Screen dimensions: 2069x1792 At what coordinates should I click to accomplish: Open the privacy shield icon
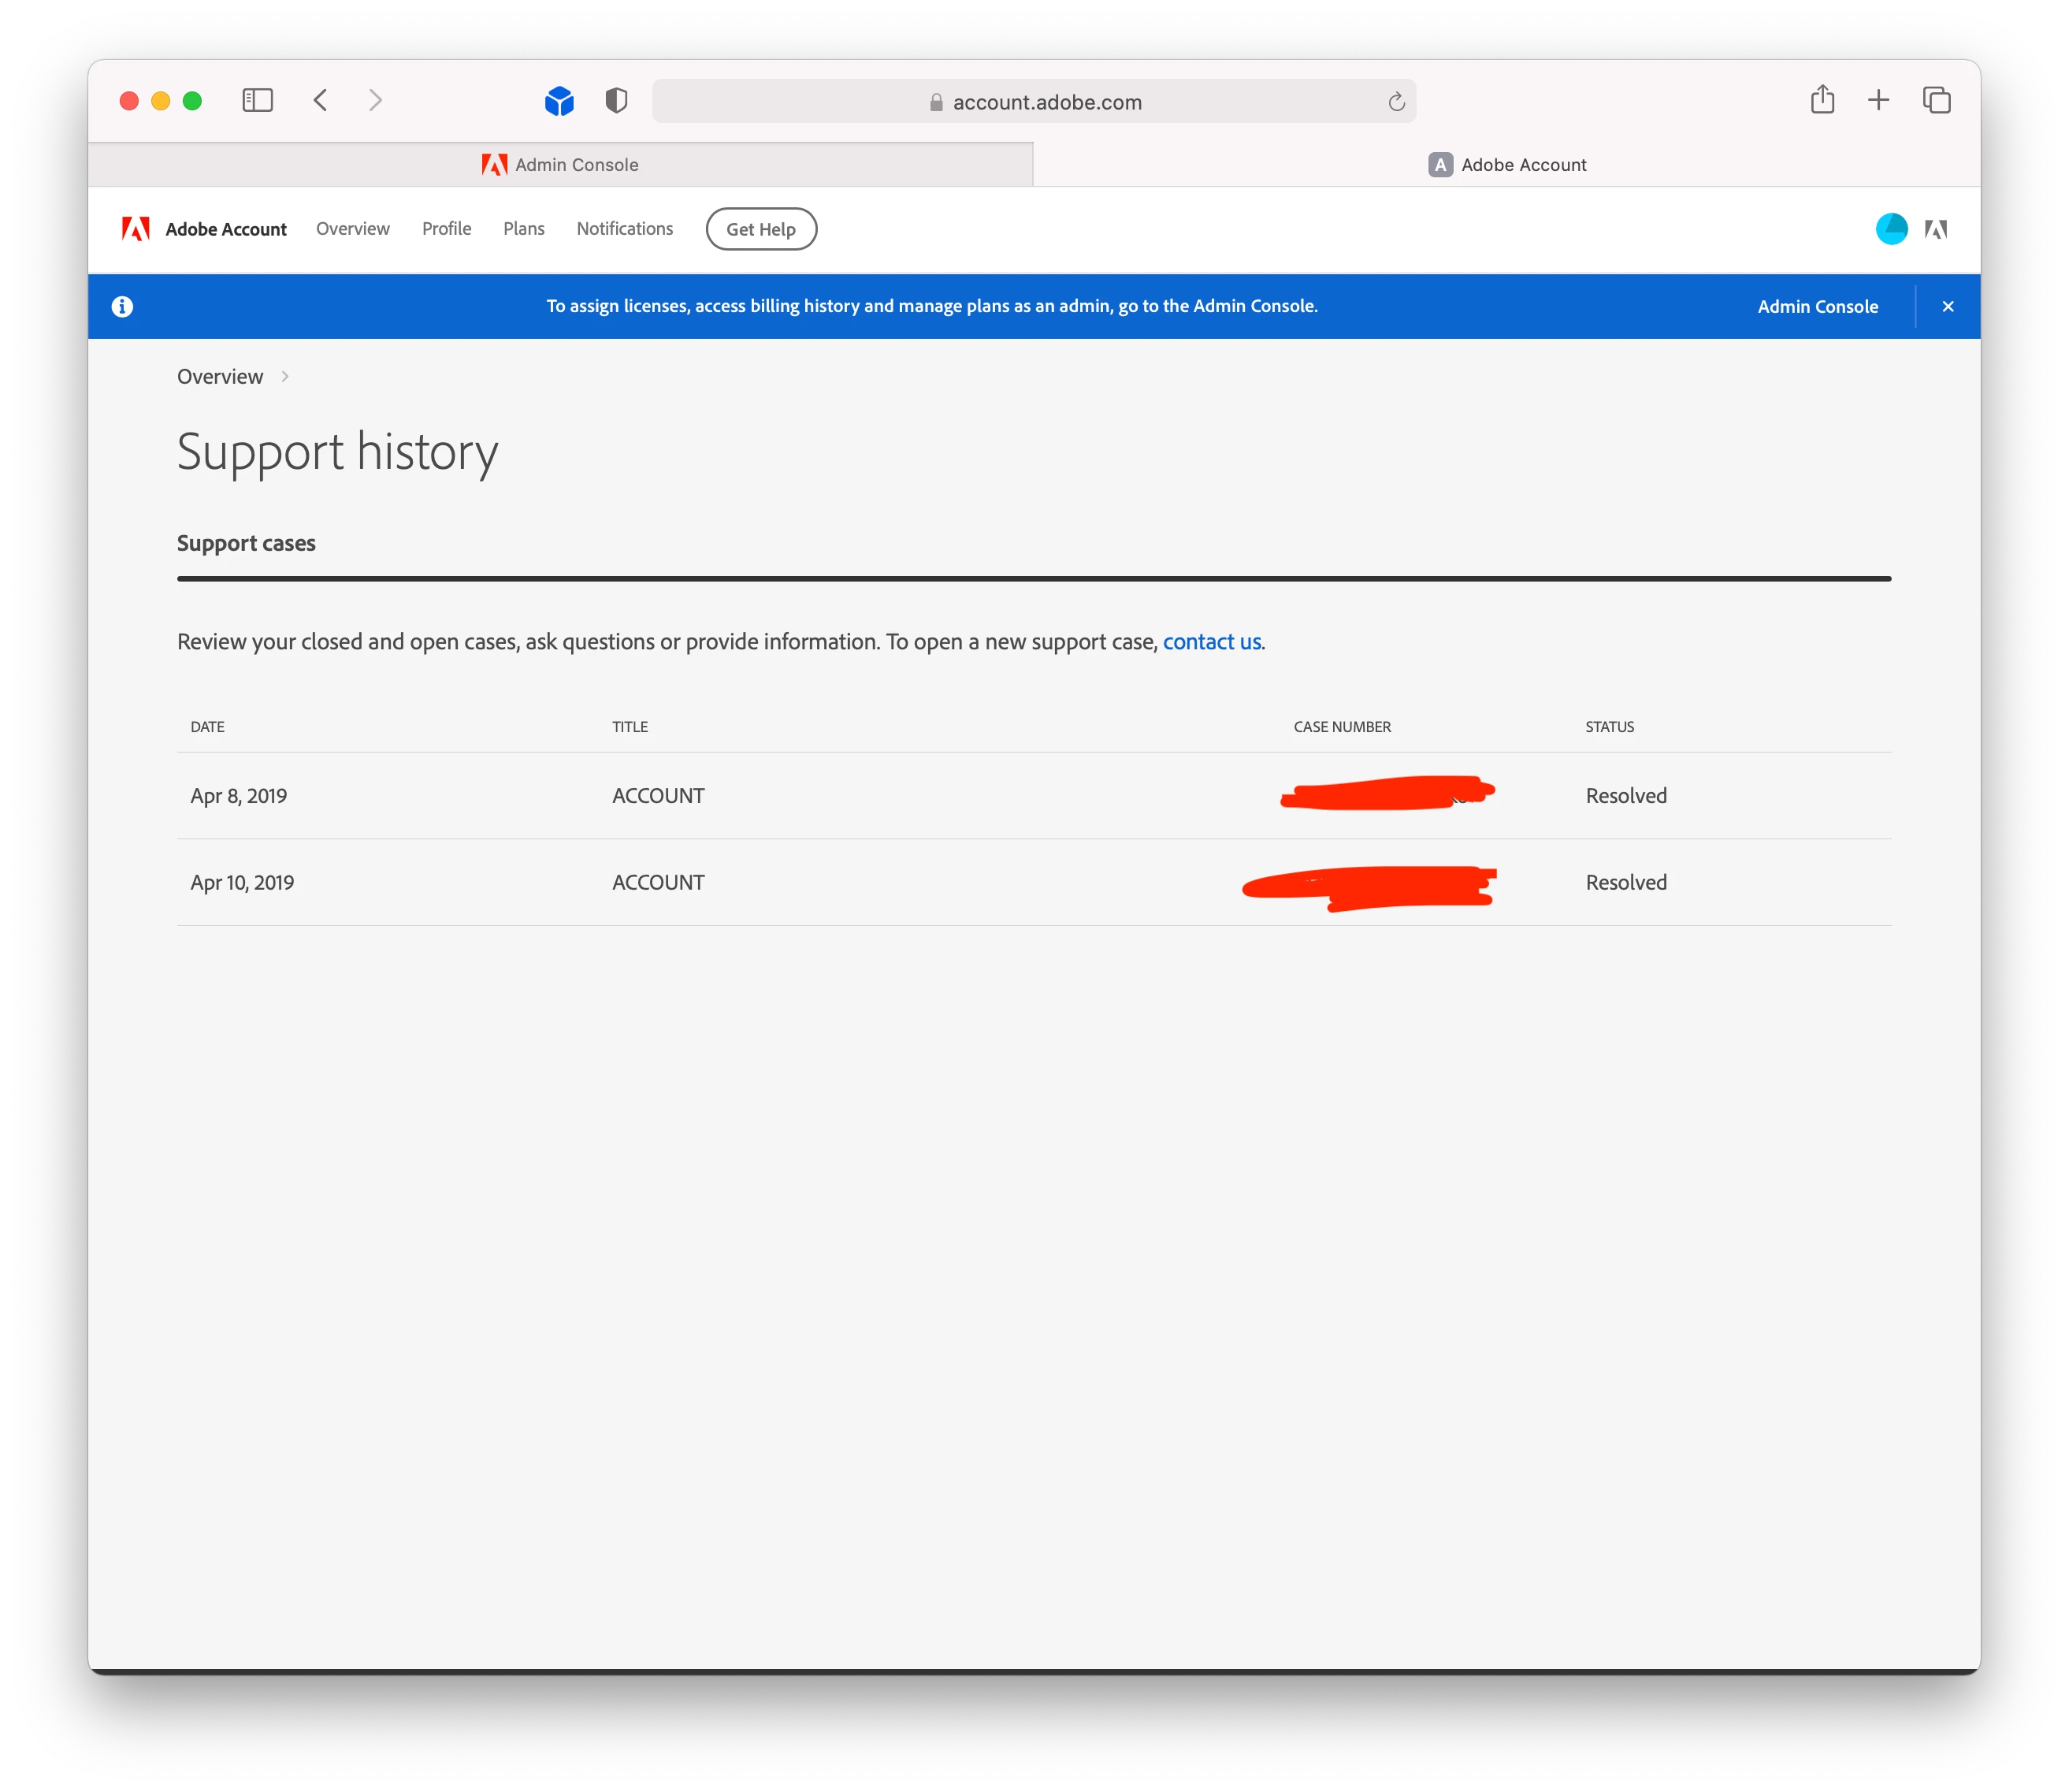pos(616,100)
